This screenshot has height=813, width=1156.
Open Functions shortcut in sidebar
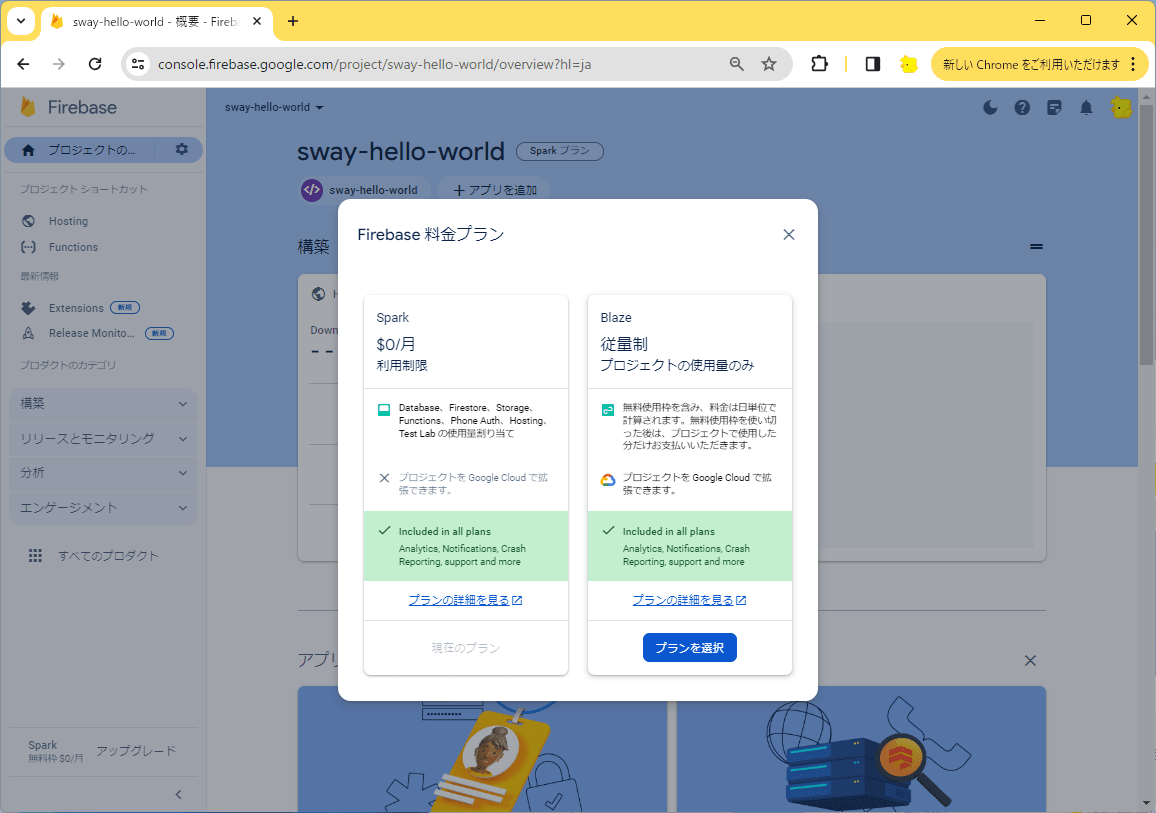pos(73,247)
